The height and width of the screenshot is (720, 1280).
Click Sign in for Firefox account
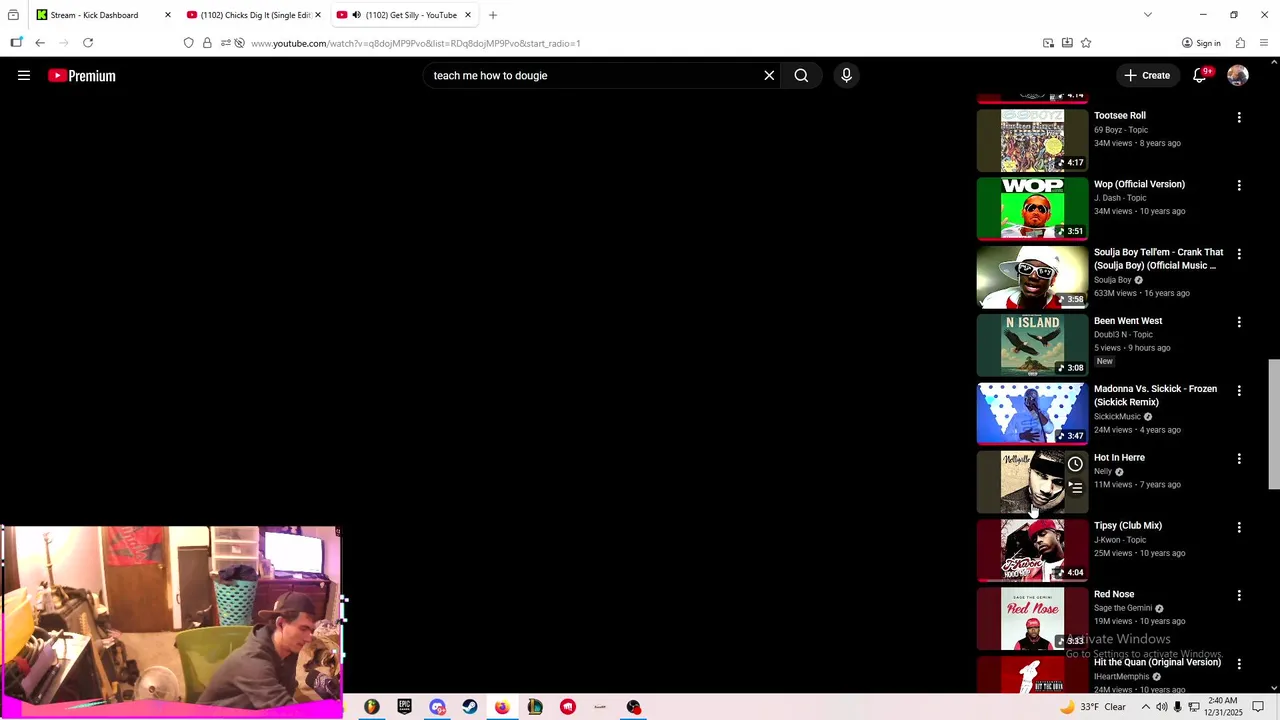(x=1201, y=43)
